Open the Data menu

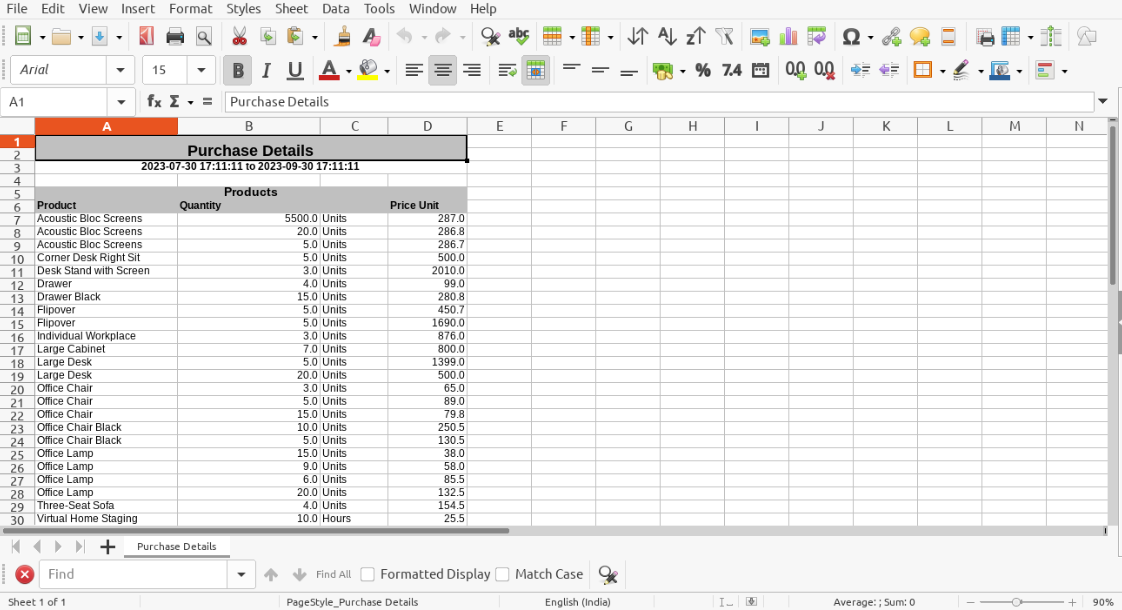[x=336, y=9]
